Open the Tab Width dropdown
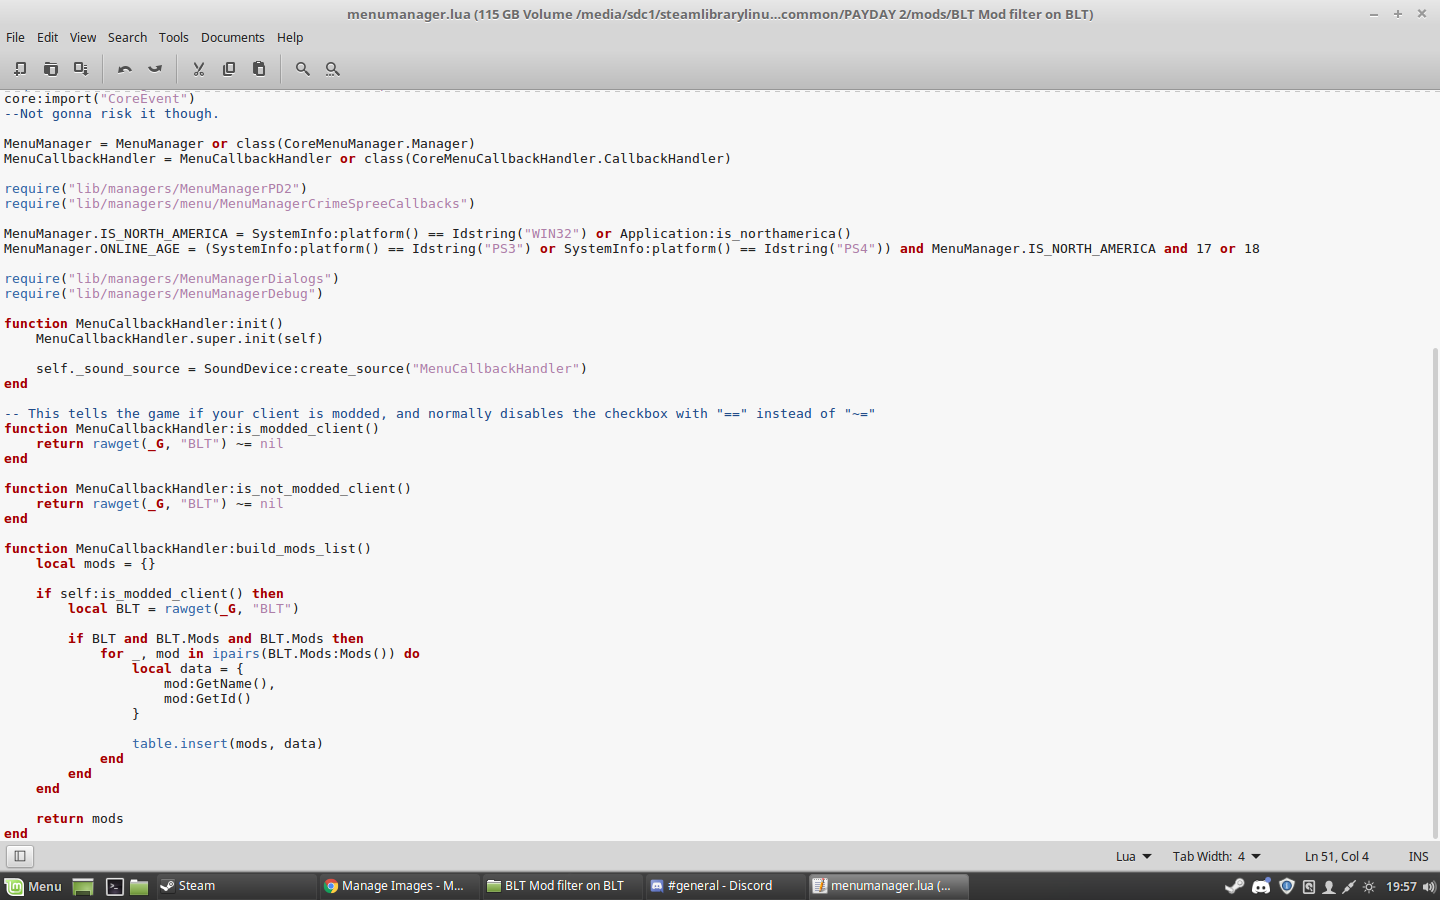 click(1216, 856)
